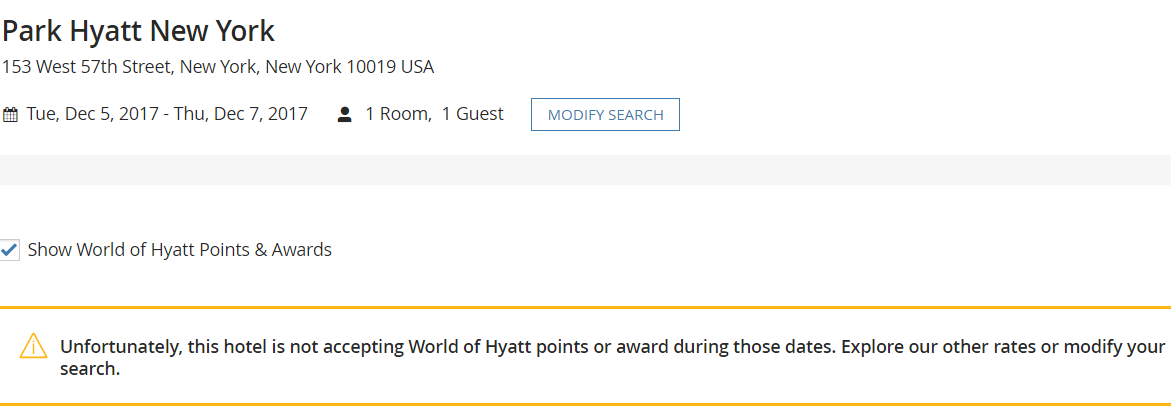Uncheck Show World of Hyatt Points & Awards
1171x418 pixels.
tap(9, 249)
